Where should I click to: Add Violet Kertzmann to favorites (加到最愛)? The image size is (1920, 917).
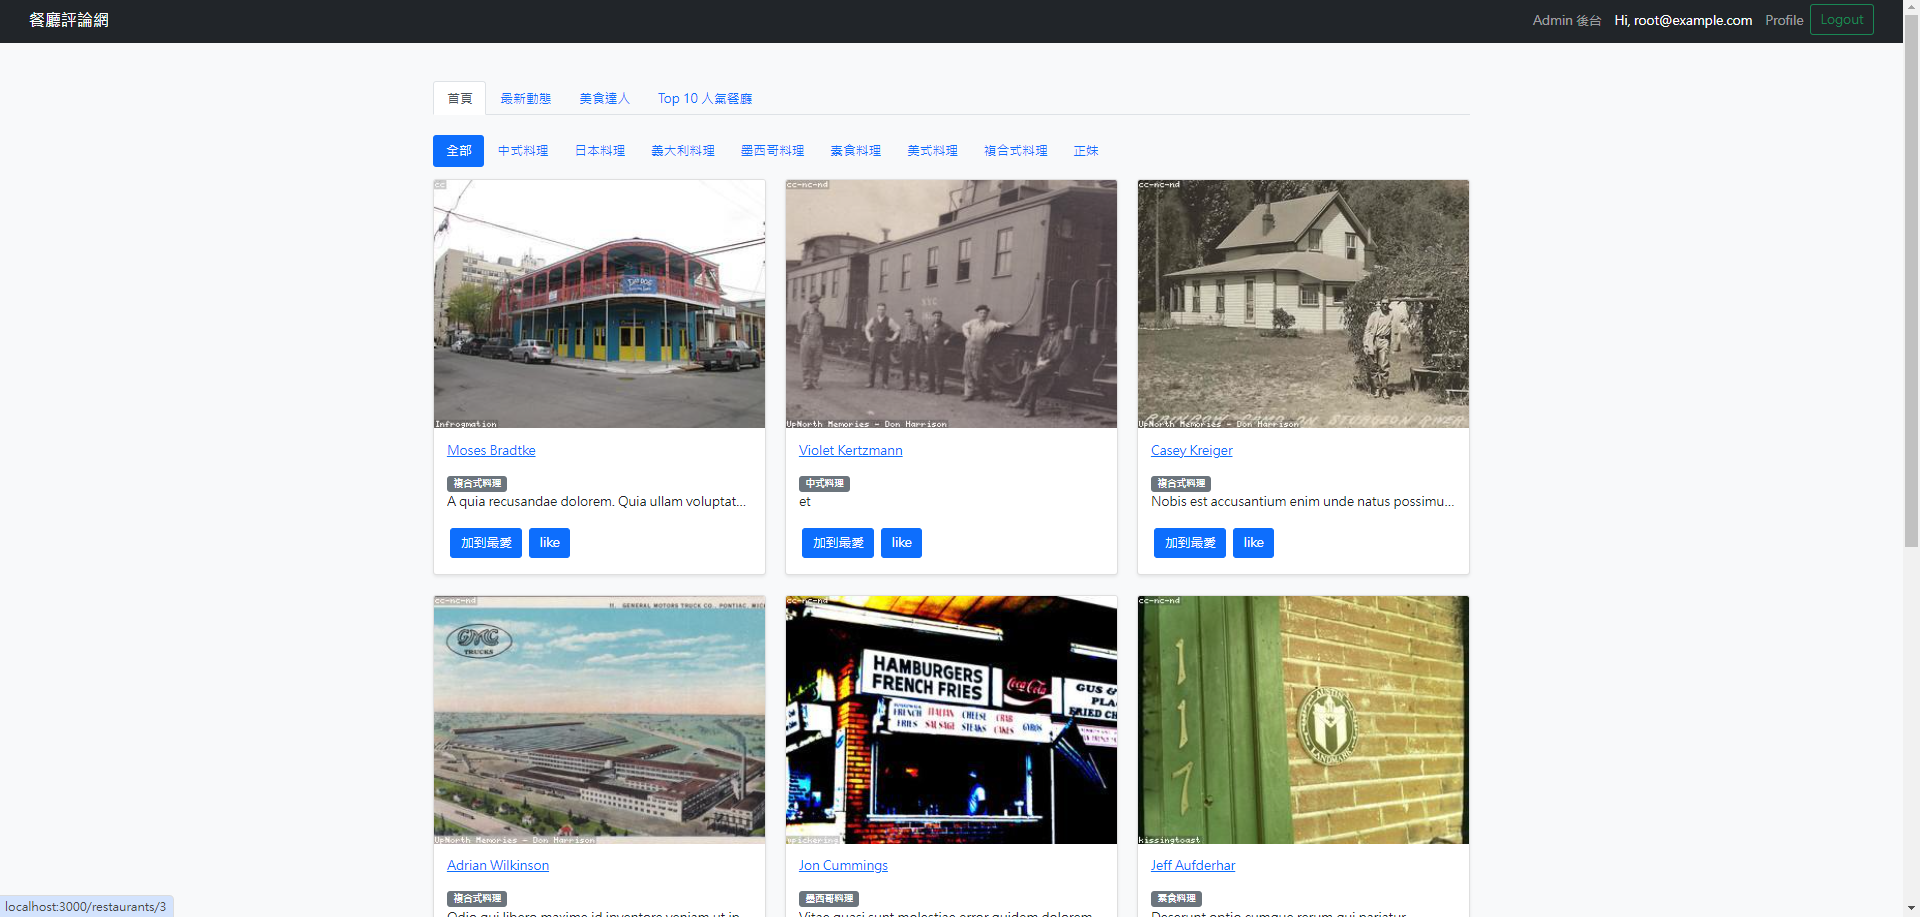point(838,543)
